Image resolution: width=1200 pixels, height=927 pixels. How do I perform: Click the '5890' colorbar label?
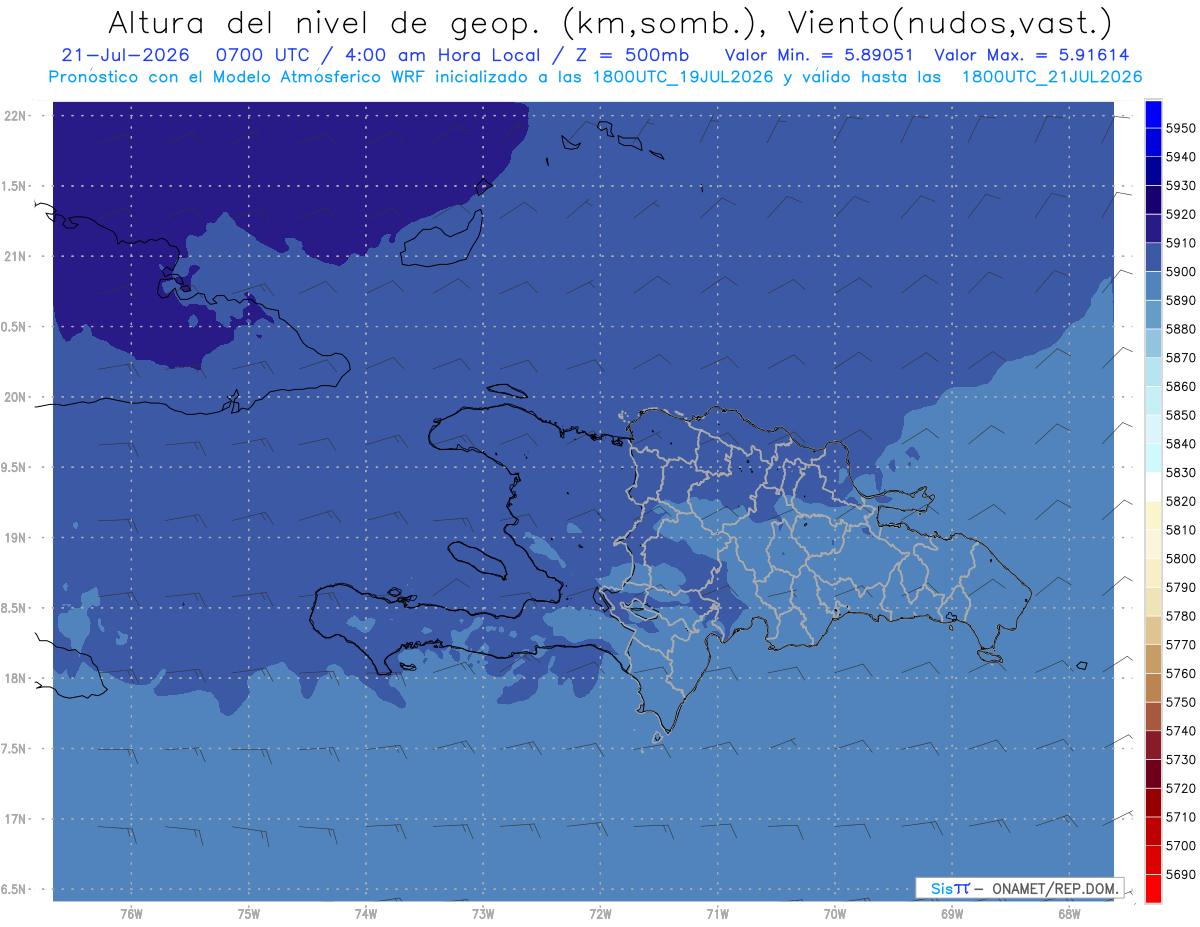click(1180, 300)
